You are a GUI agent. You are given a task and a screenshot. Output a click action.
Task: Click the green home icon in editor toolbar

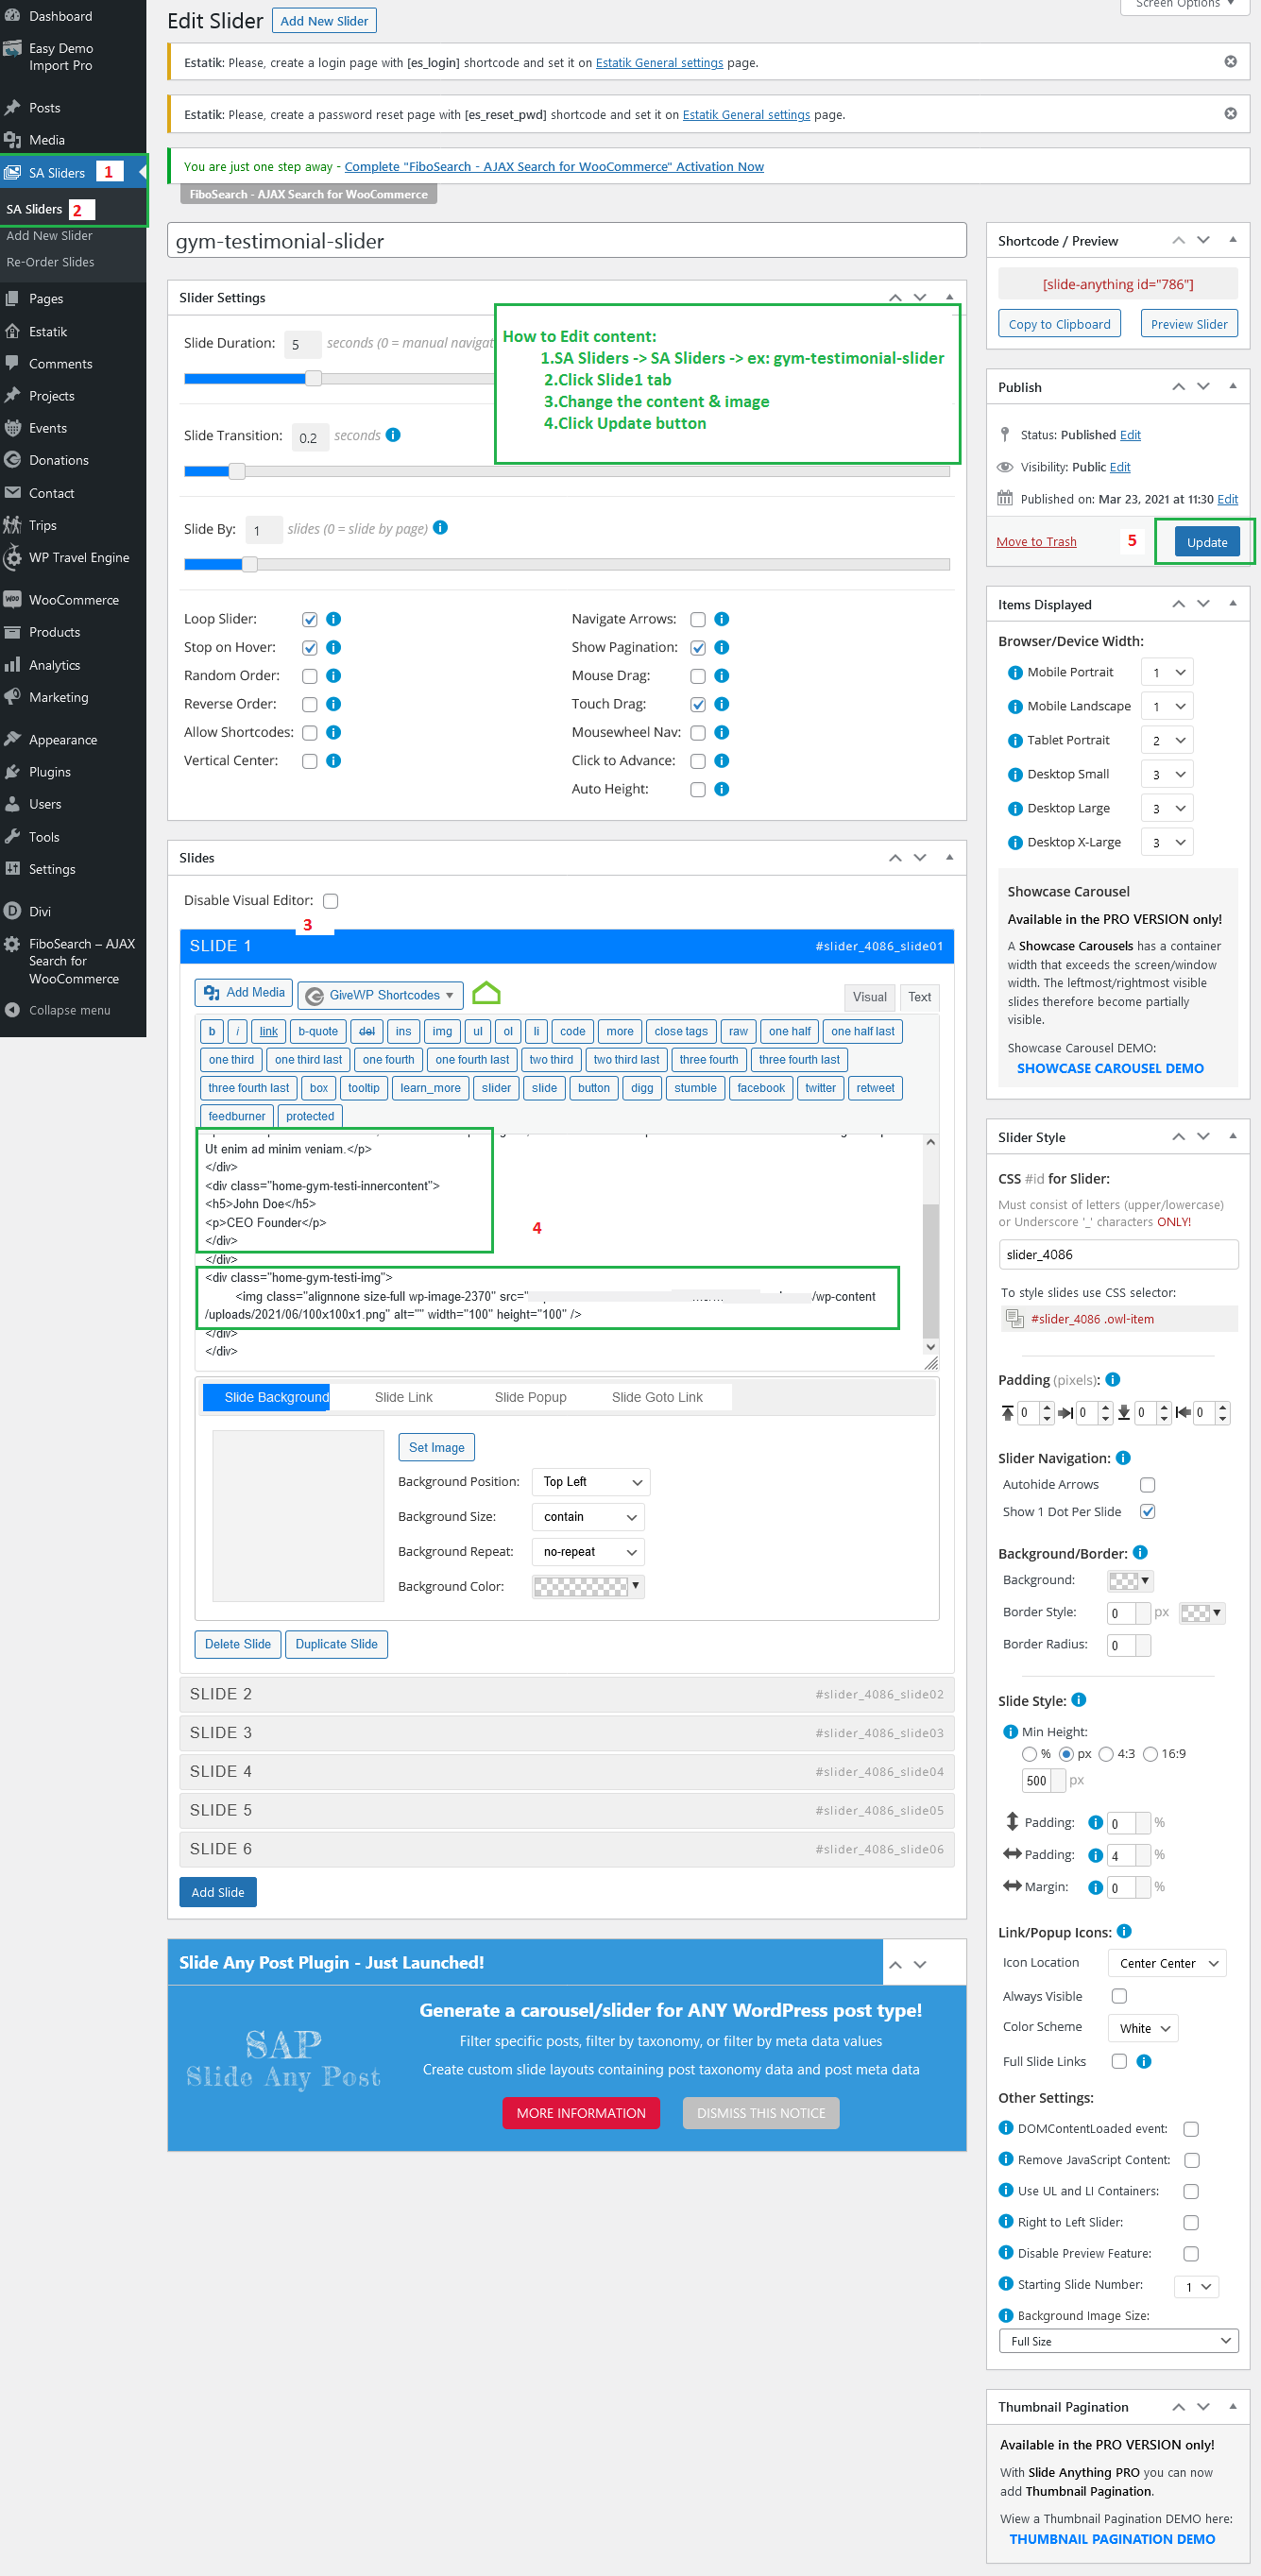tap(486, 993)
